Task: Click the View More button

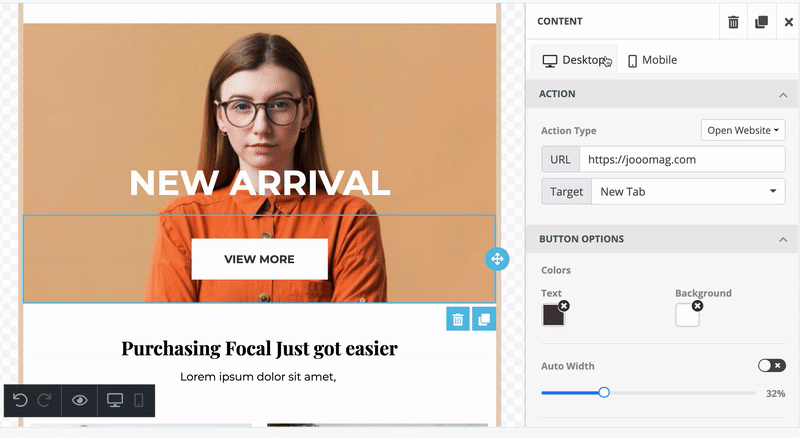Action: point(259,259)
